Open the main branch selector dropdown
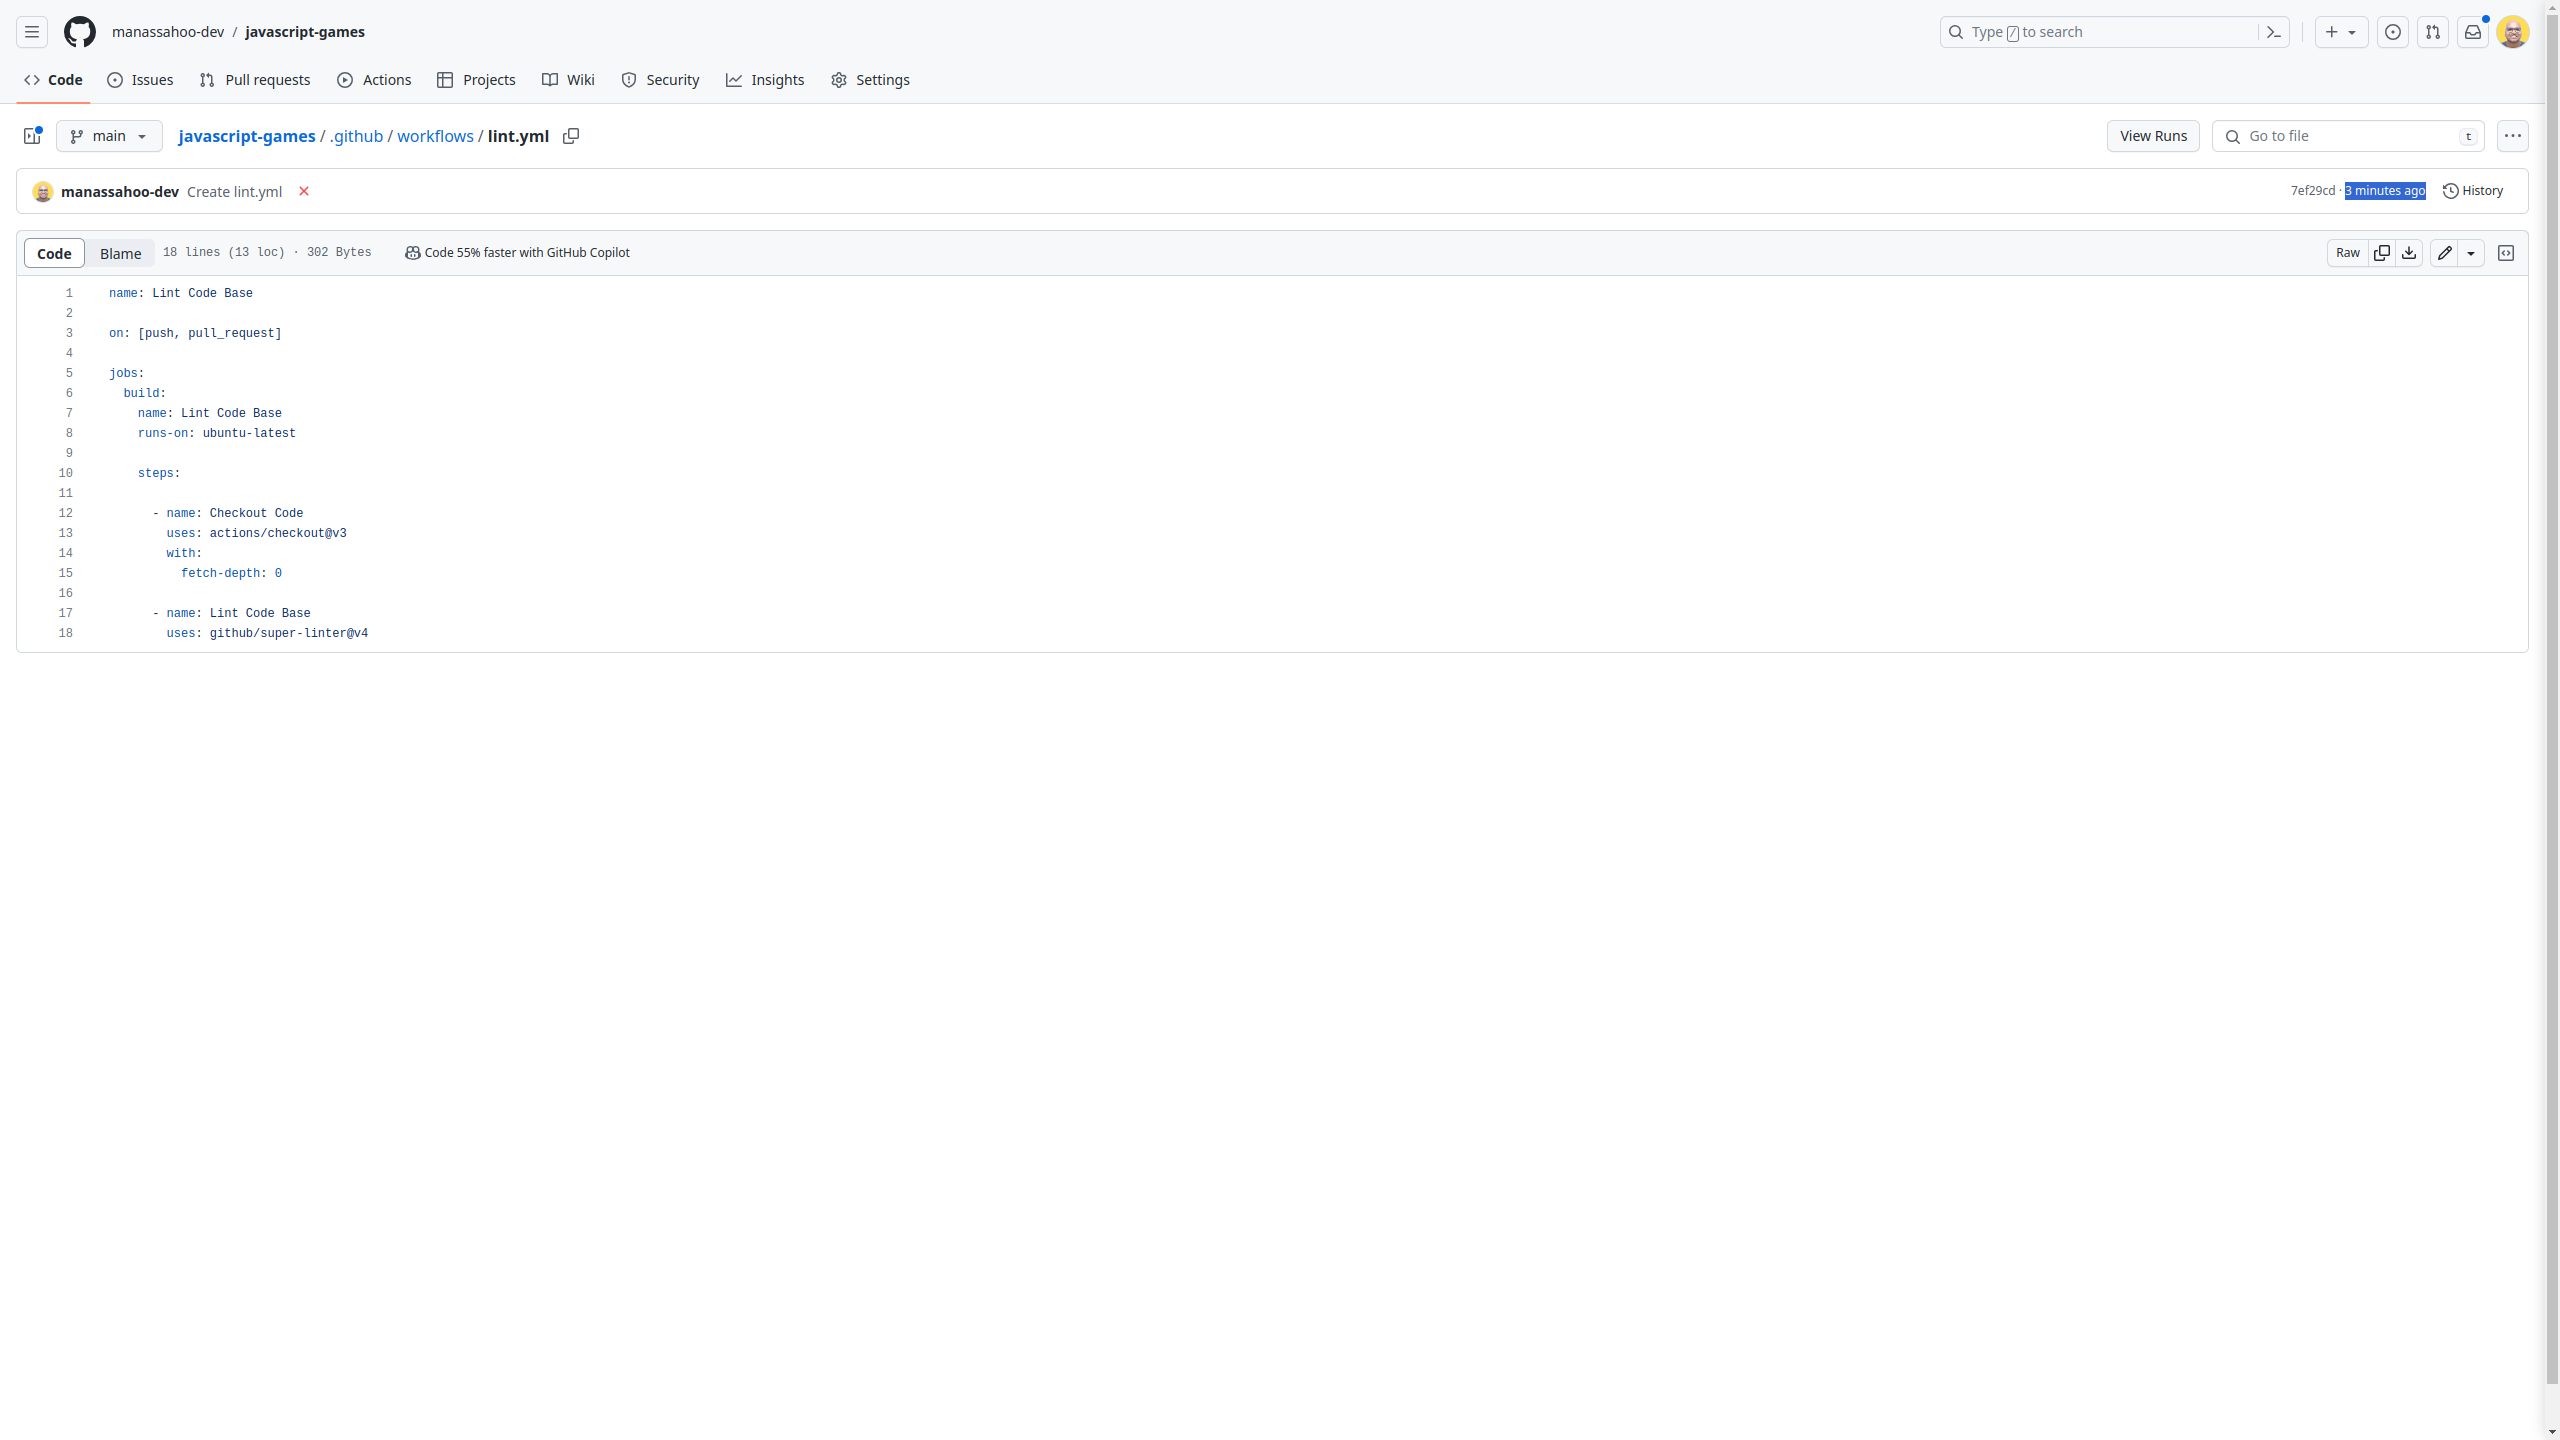The image size is (2560, 1440). pyautogui.click(x=108, y=136)
